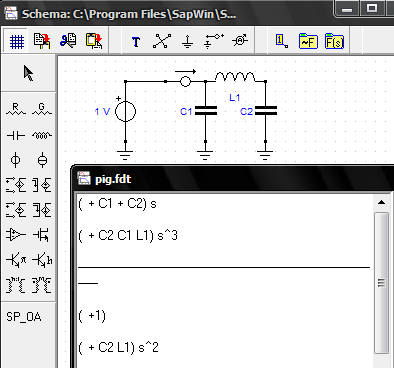Open the F(s) folder icon
Viewport: 394px width, 368px height.
[x=334, y=41]
